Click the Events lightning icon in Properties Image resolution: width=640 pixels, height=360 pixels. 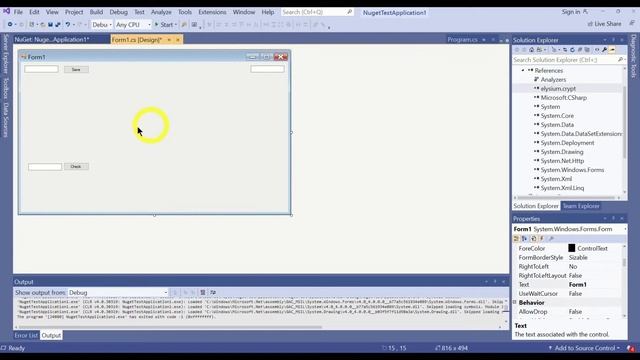click(x=542, y=238)
